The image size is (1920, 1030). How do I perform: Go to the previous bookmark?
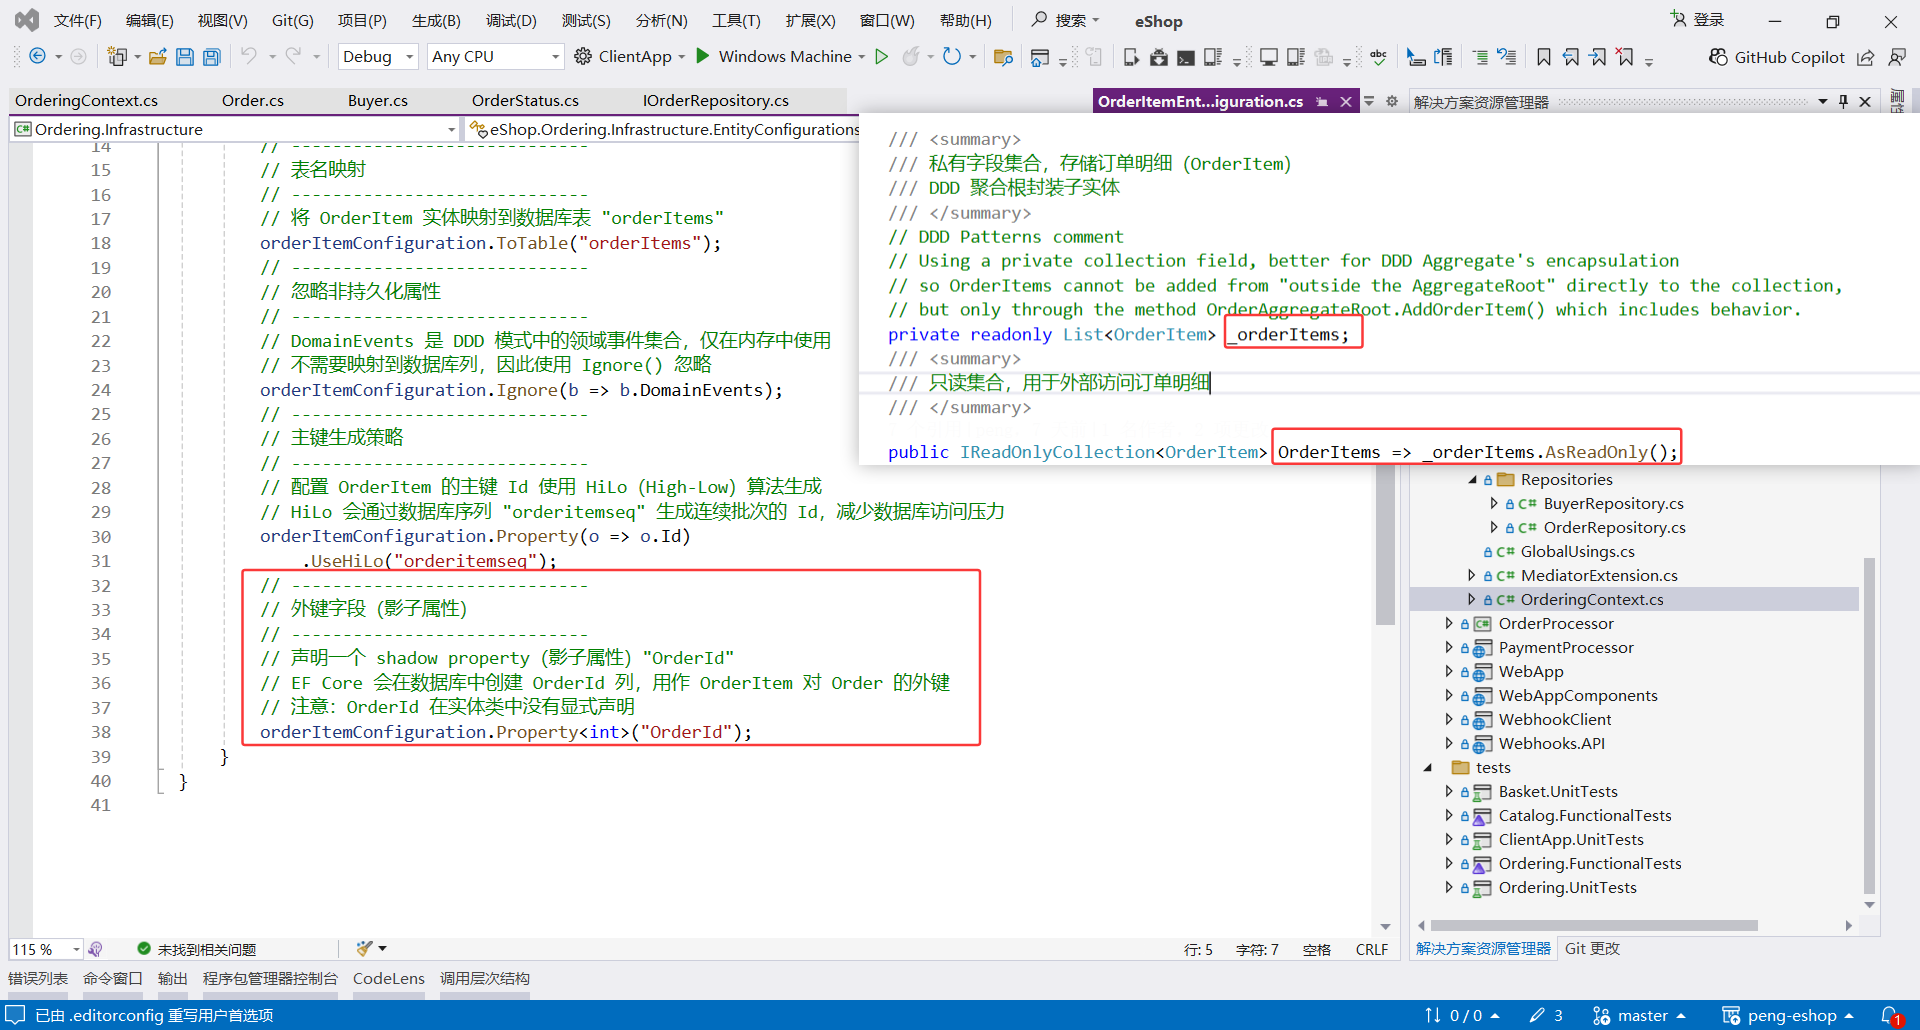(x=1571, y=57)
